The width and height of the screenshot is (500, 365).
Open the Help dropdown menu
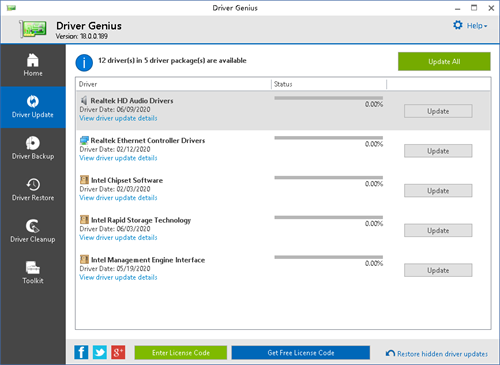pyautogui.click(x=477, y=26)
